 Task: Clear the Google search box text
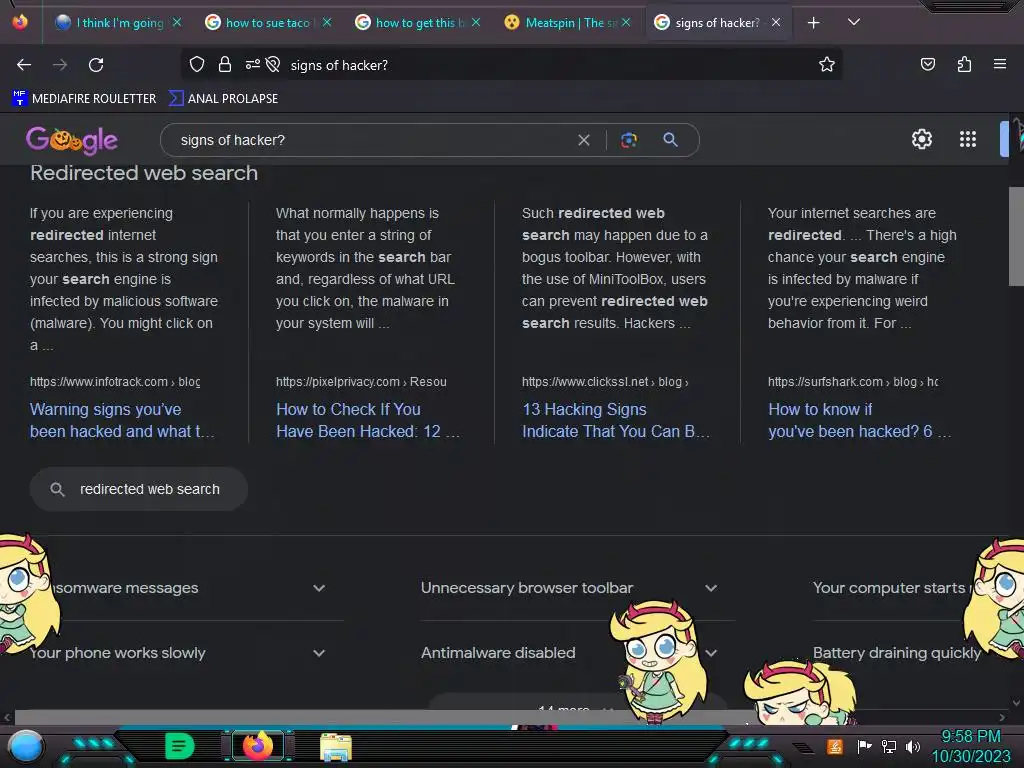coord(584,140)
